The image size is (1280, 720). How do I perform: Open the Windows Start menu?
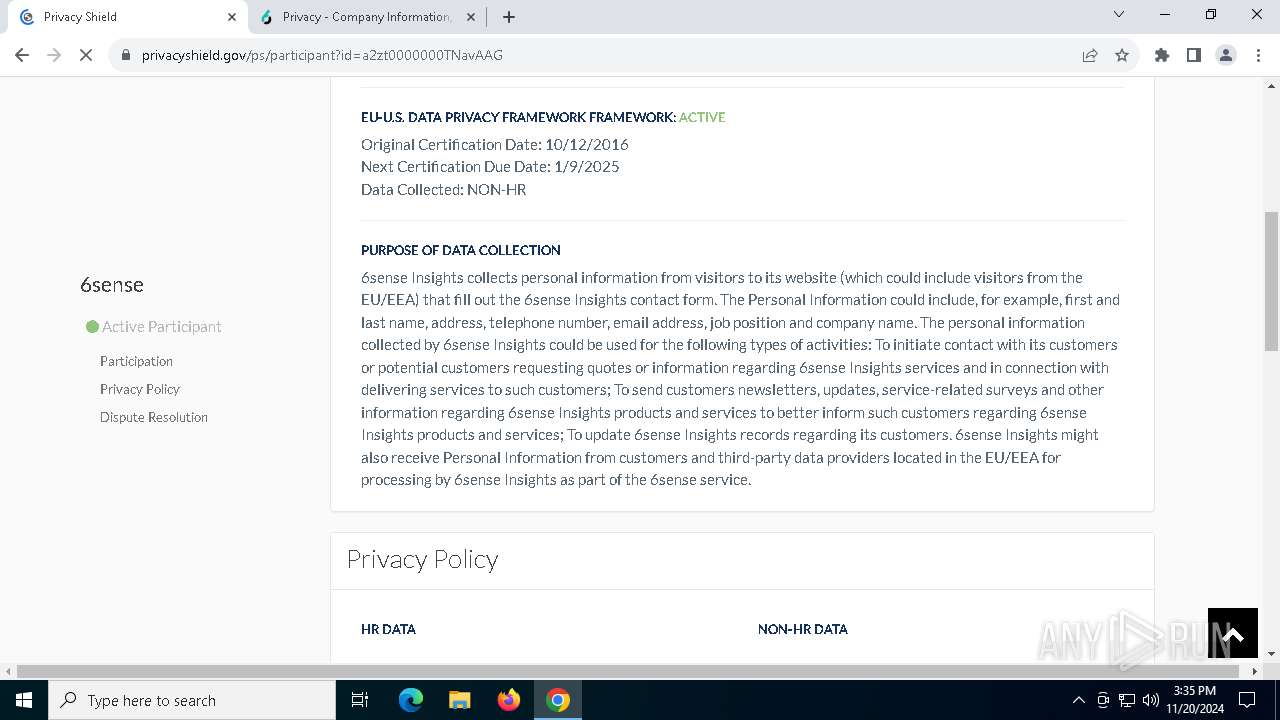point(24,700)
